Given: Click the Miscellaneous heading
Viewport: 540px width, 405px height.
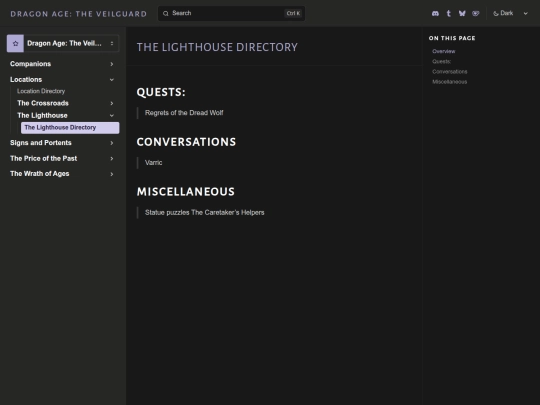Looking at the screenshot, I should pyautogui.click(x=186, y=192).
